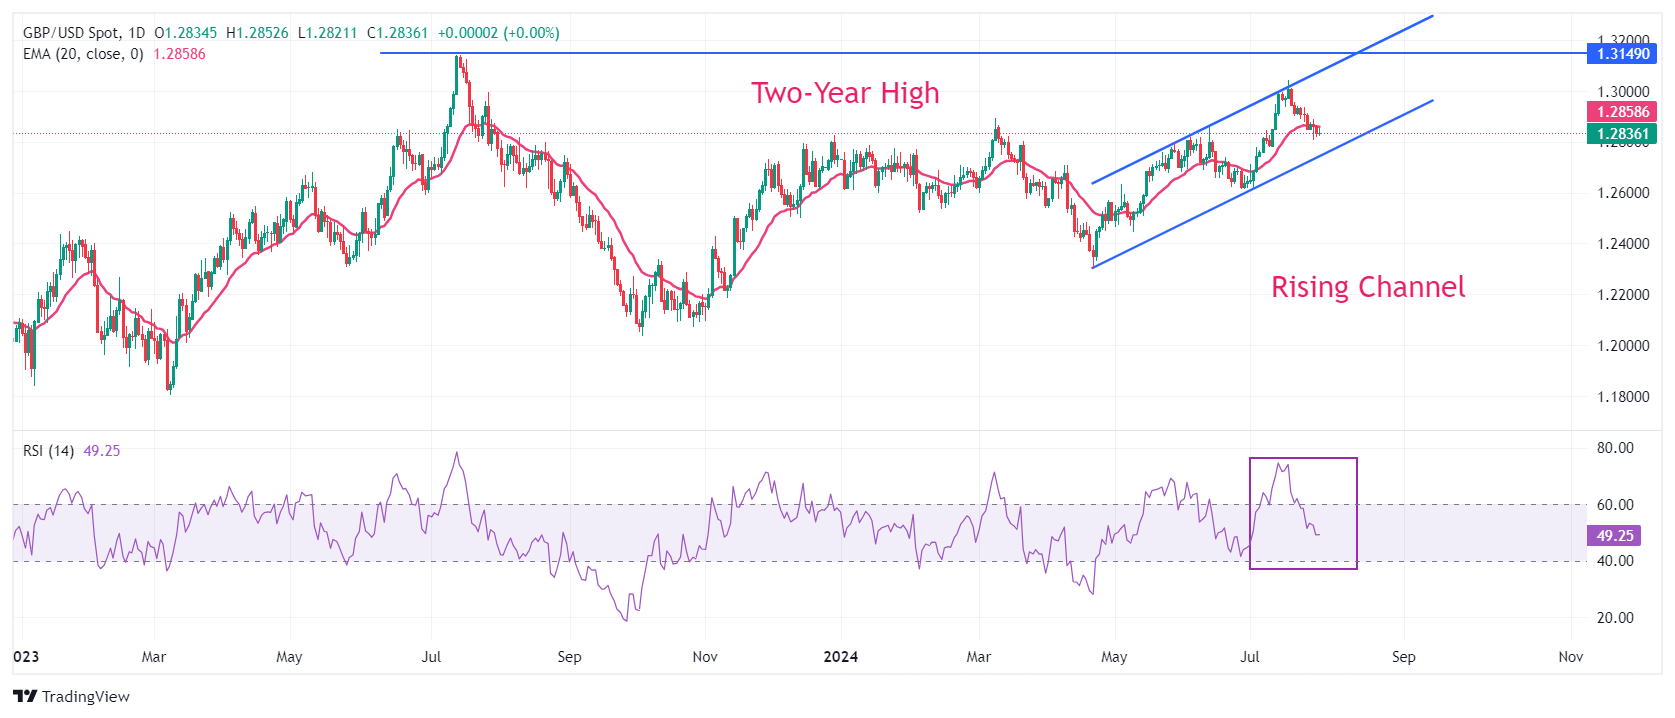This screenshot has height=718, width=1675.
Task: Click the Sep label on the 2024 time axis
Action: pos(1404,657)
